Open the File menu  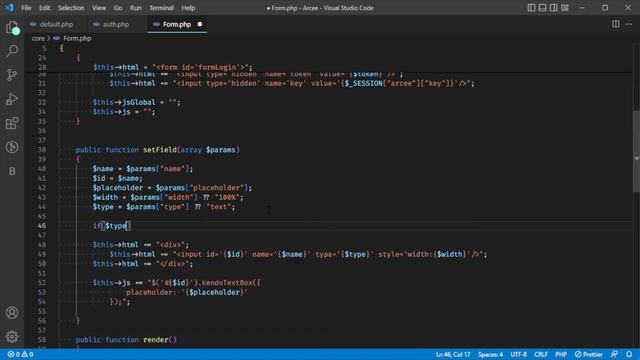26,8
